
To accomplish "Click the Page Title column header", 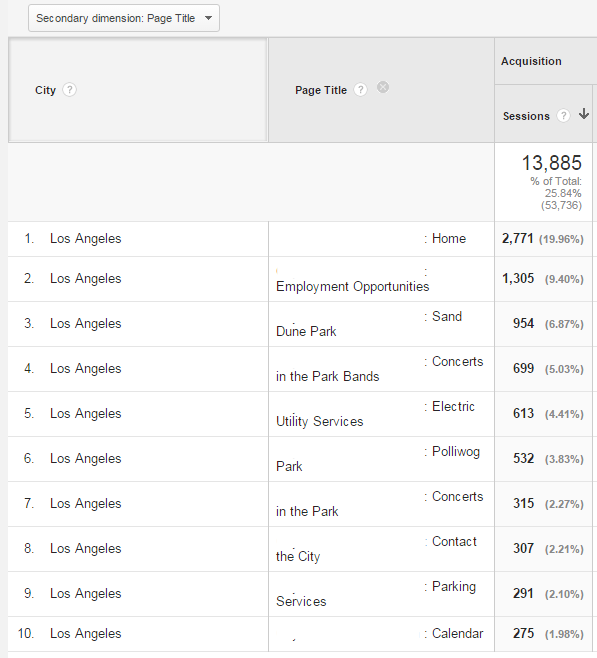I will click(x=321, y=90).
